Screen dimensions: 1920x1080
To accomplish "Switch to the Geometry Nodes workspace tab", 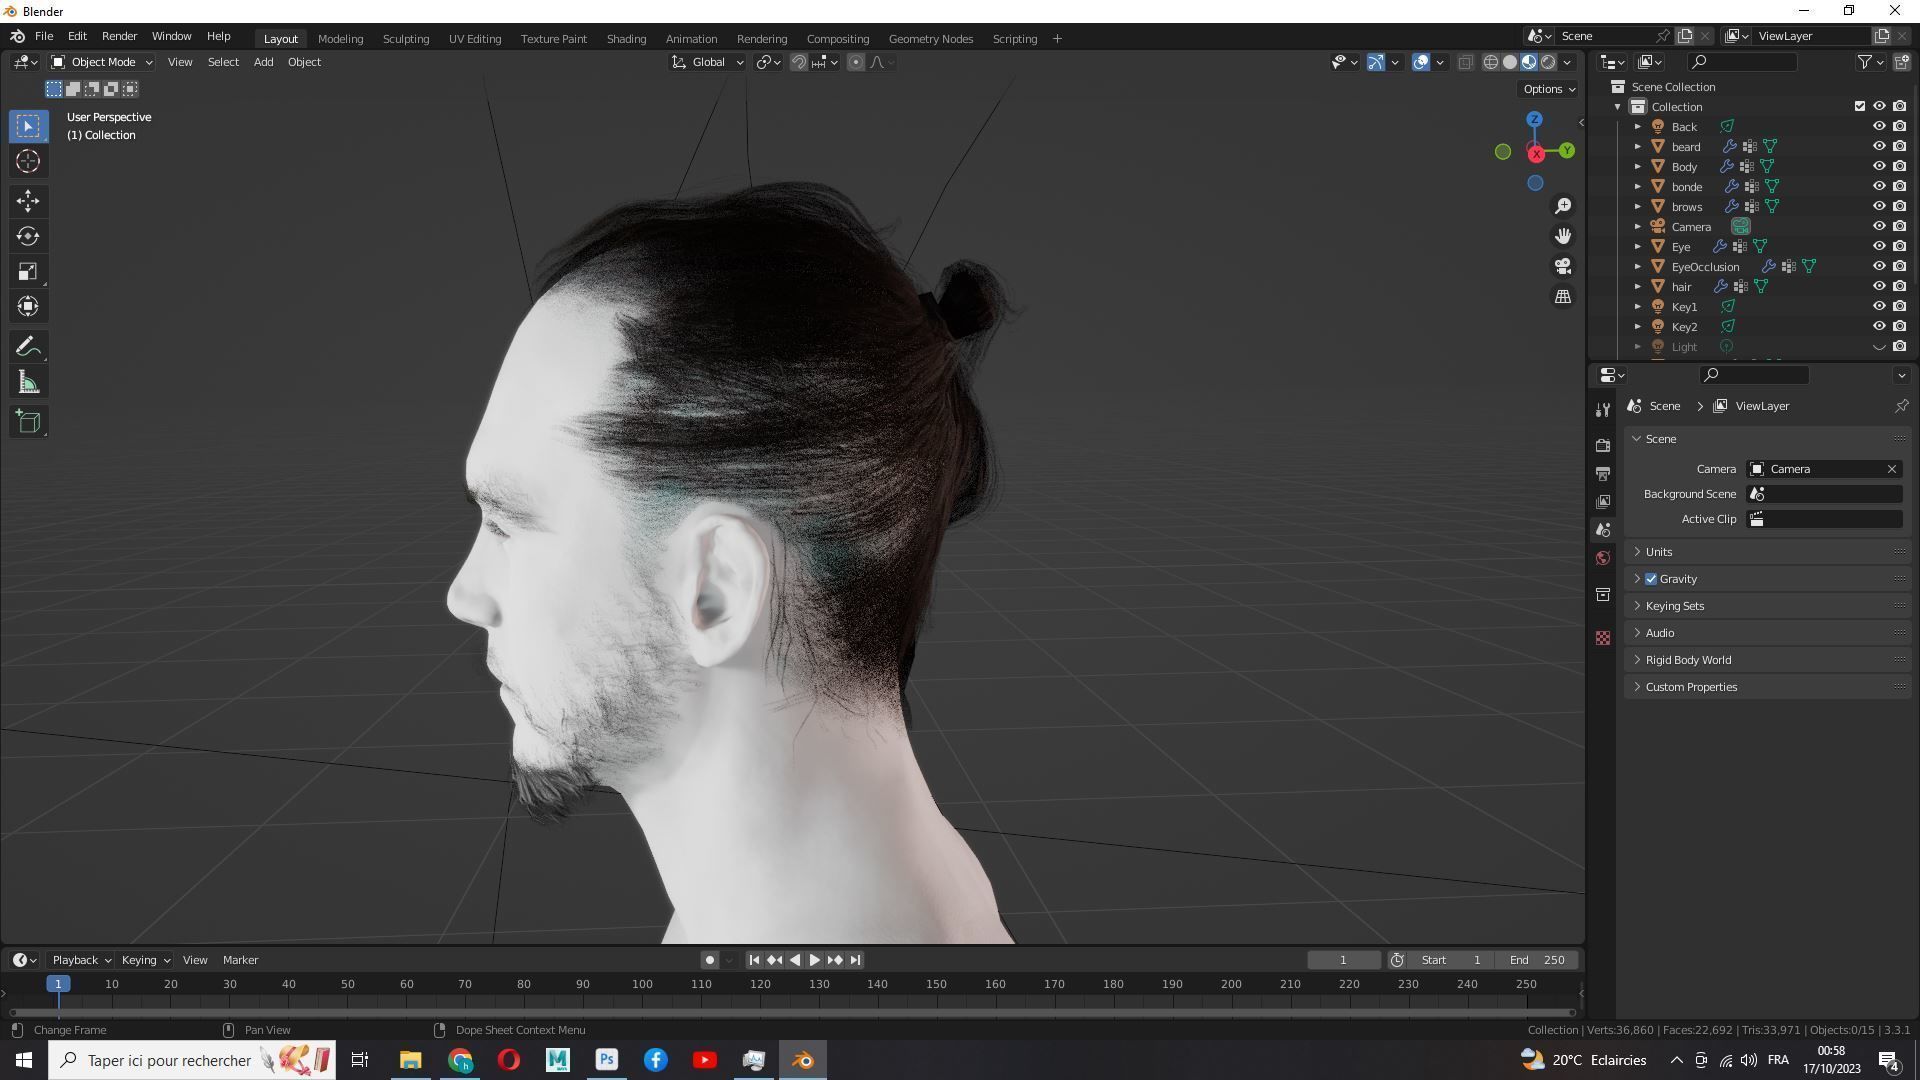I will pyautogui.click(x=930, y=38).
